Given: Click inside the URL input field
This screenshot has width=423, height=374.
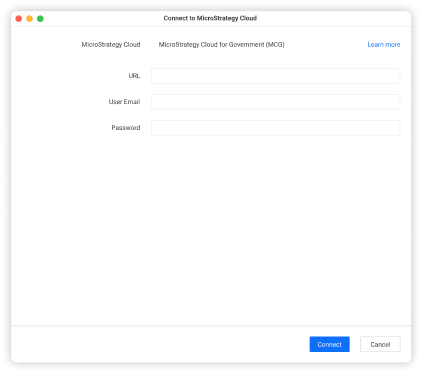Looking at the screenshot, I should [x=275, y=76].
